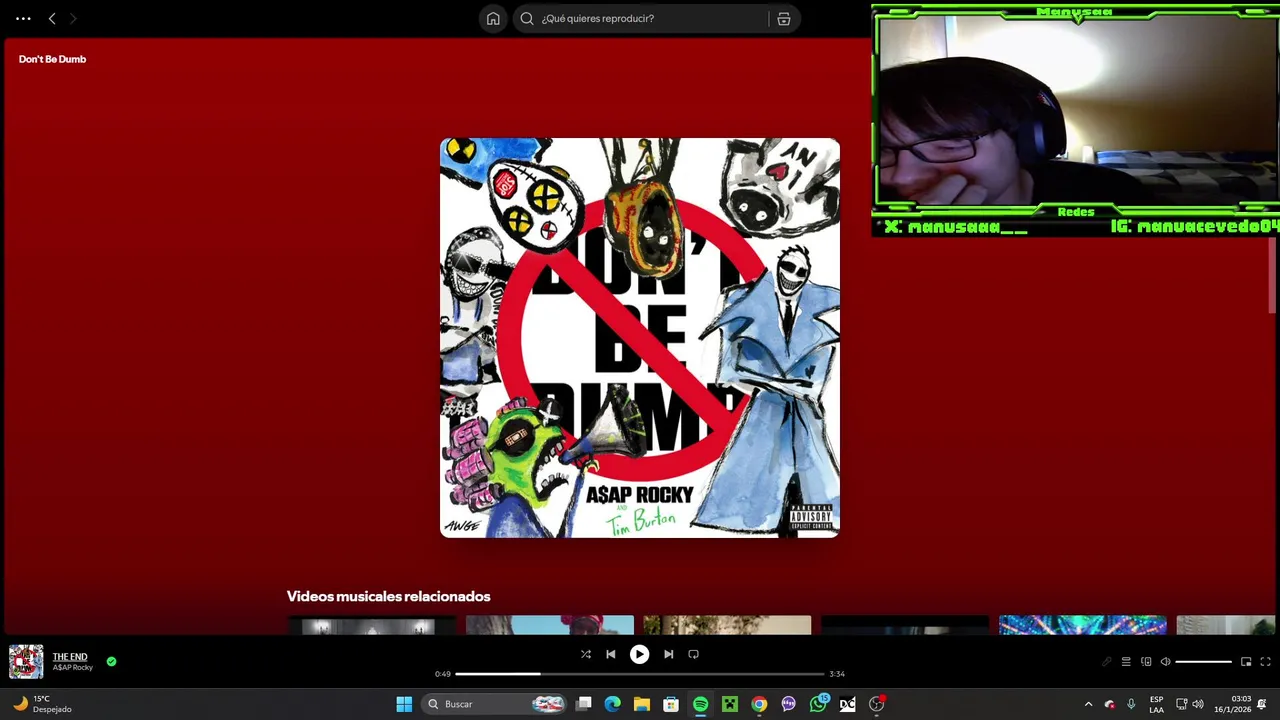Skip to the previous track
This screenshot has height=720, width=1280.
coord(611,654)
